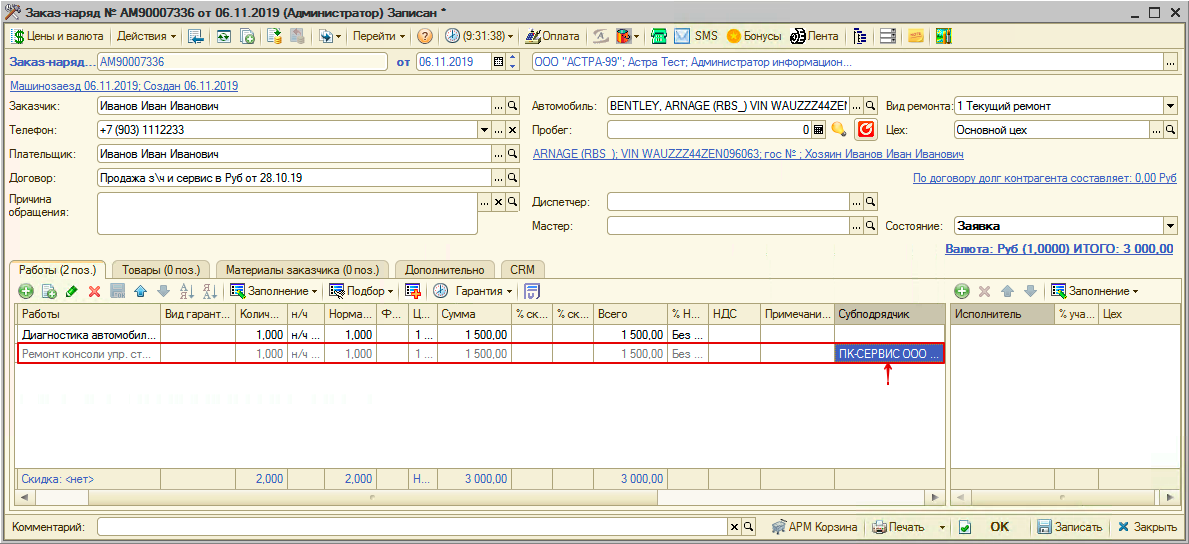Click the magnifier icon beside Заказчик field
This screenshot has height=544, width=1189.
tap(513, 106)
